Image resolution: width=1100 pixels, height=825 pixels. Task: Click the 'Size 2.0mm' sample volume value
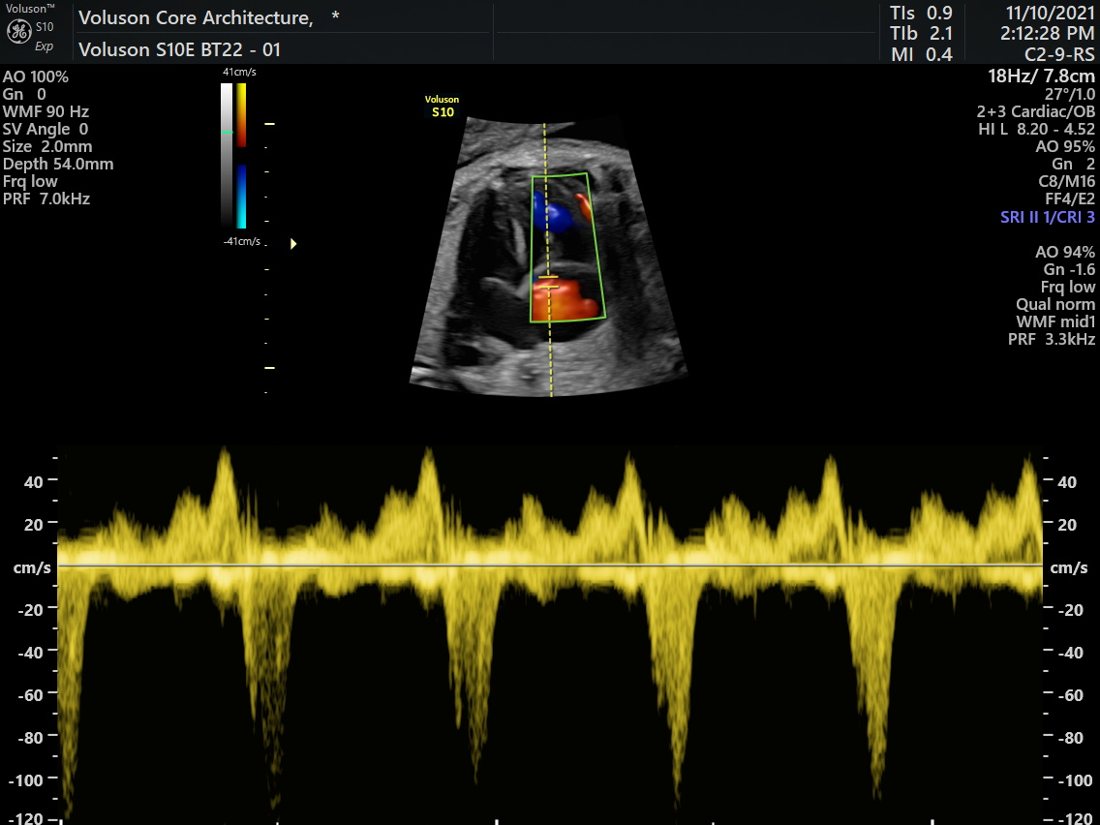pyautogui.click(x=48, y=147)
